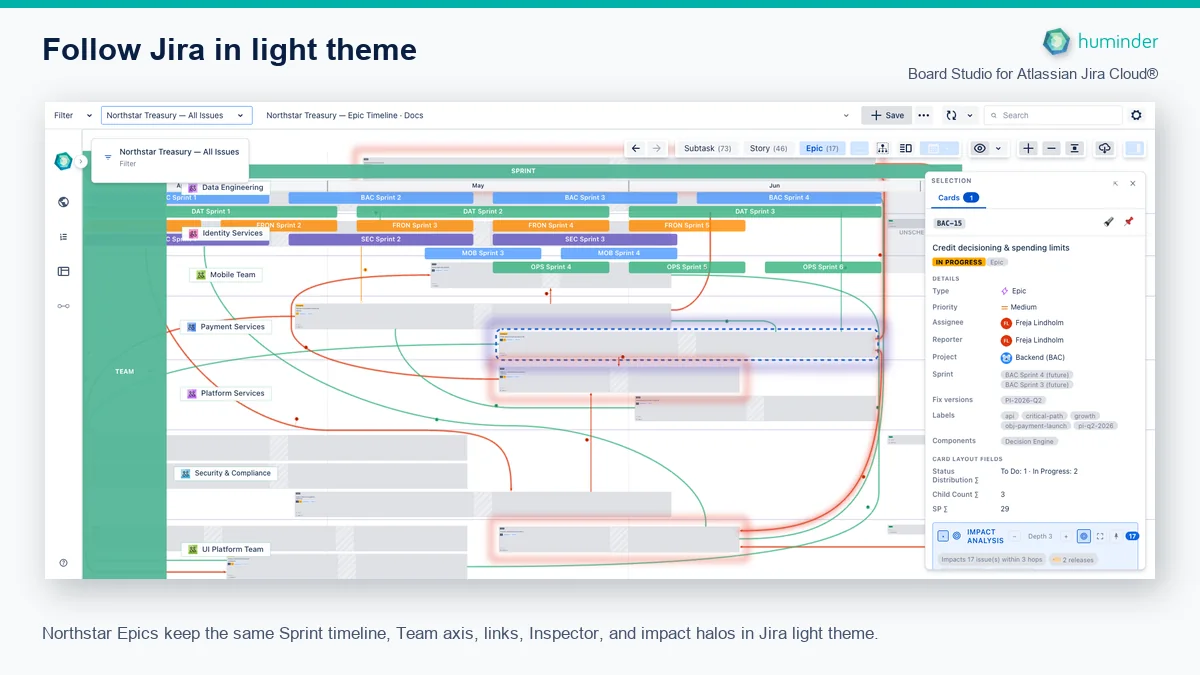Click the IN PROGRESS status badge
Screen dimensions: 1200x675
959,262
